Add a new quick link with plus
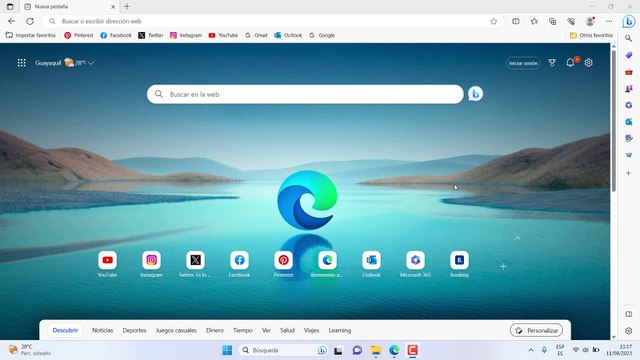Screen dimensions: 640x360 [503, 267]
